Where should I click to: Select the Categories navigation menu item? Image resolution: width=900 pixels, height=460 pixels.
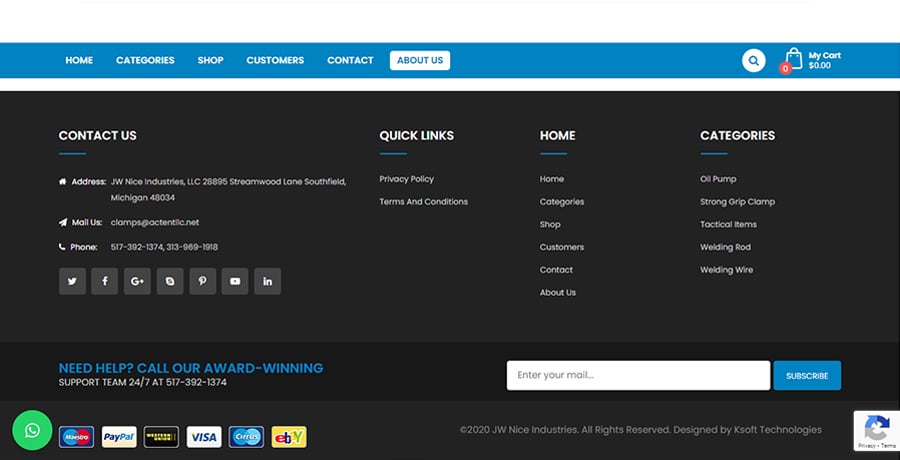point(145,61)
